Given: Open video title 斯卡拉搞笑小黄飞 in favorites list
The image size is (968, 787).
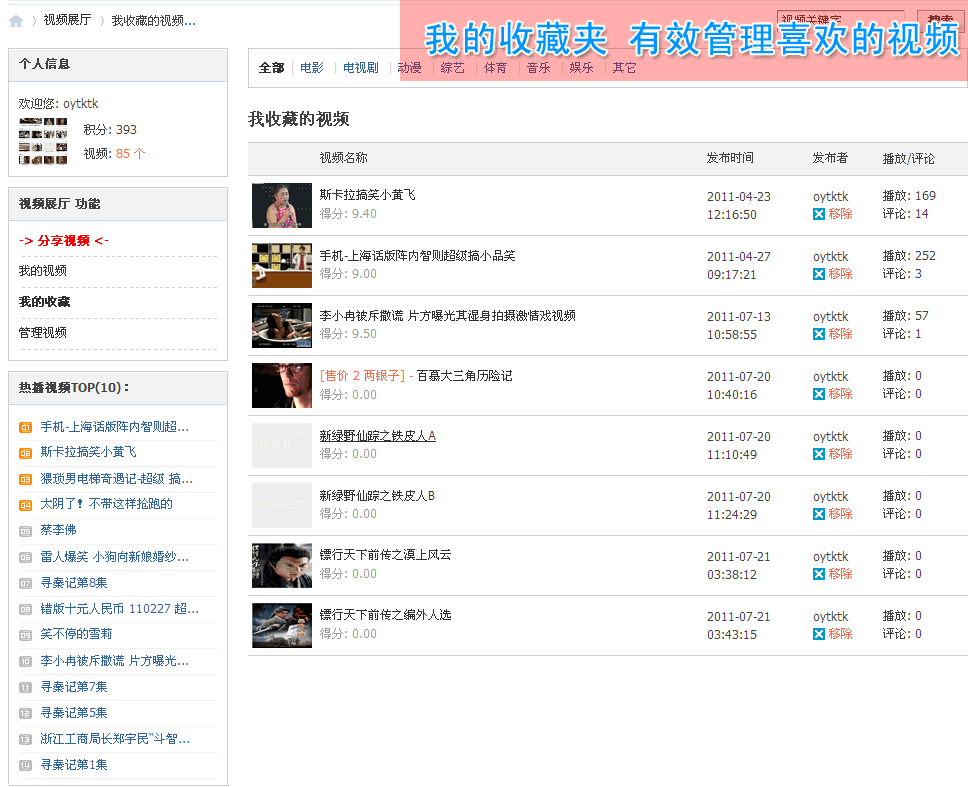Looking at the screenshot, I should (367, 195).
